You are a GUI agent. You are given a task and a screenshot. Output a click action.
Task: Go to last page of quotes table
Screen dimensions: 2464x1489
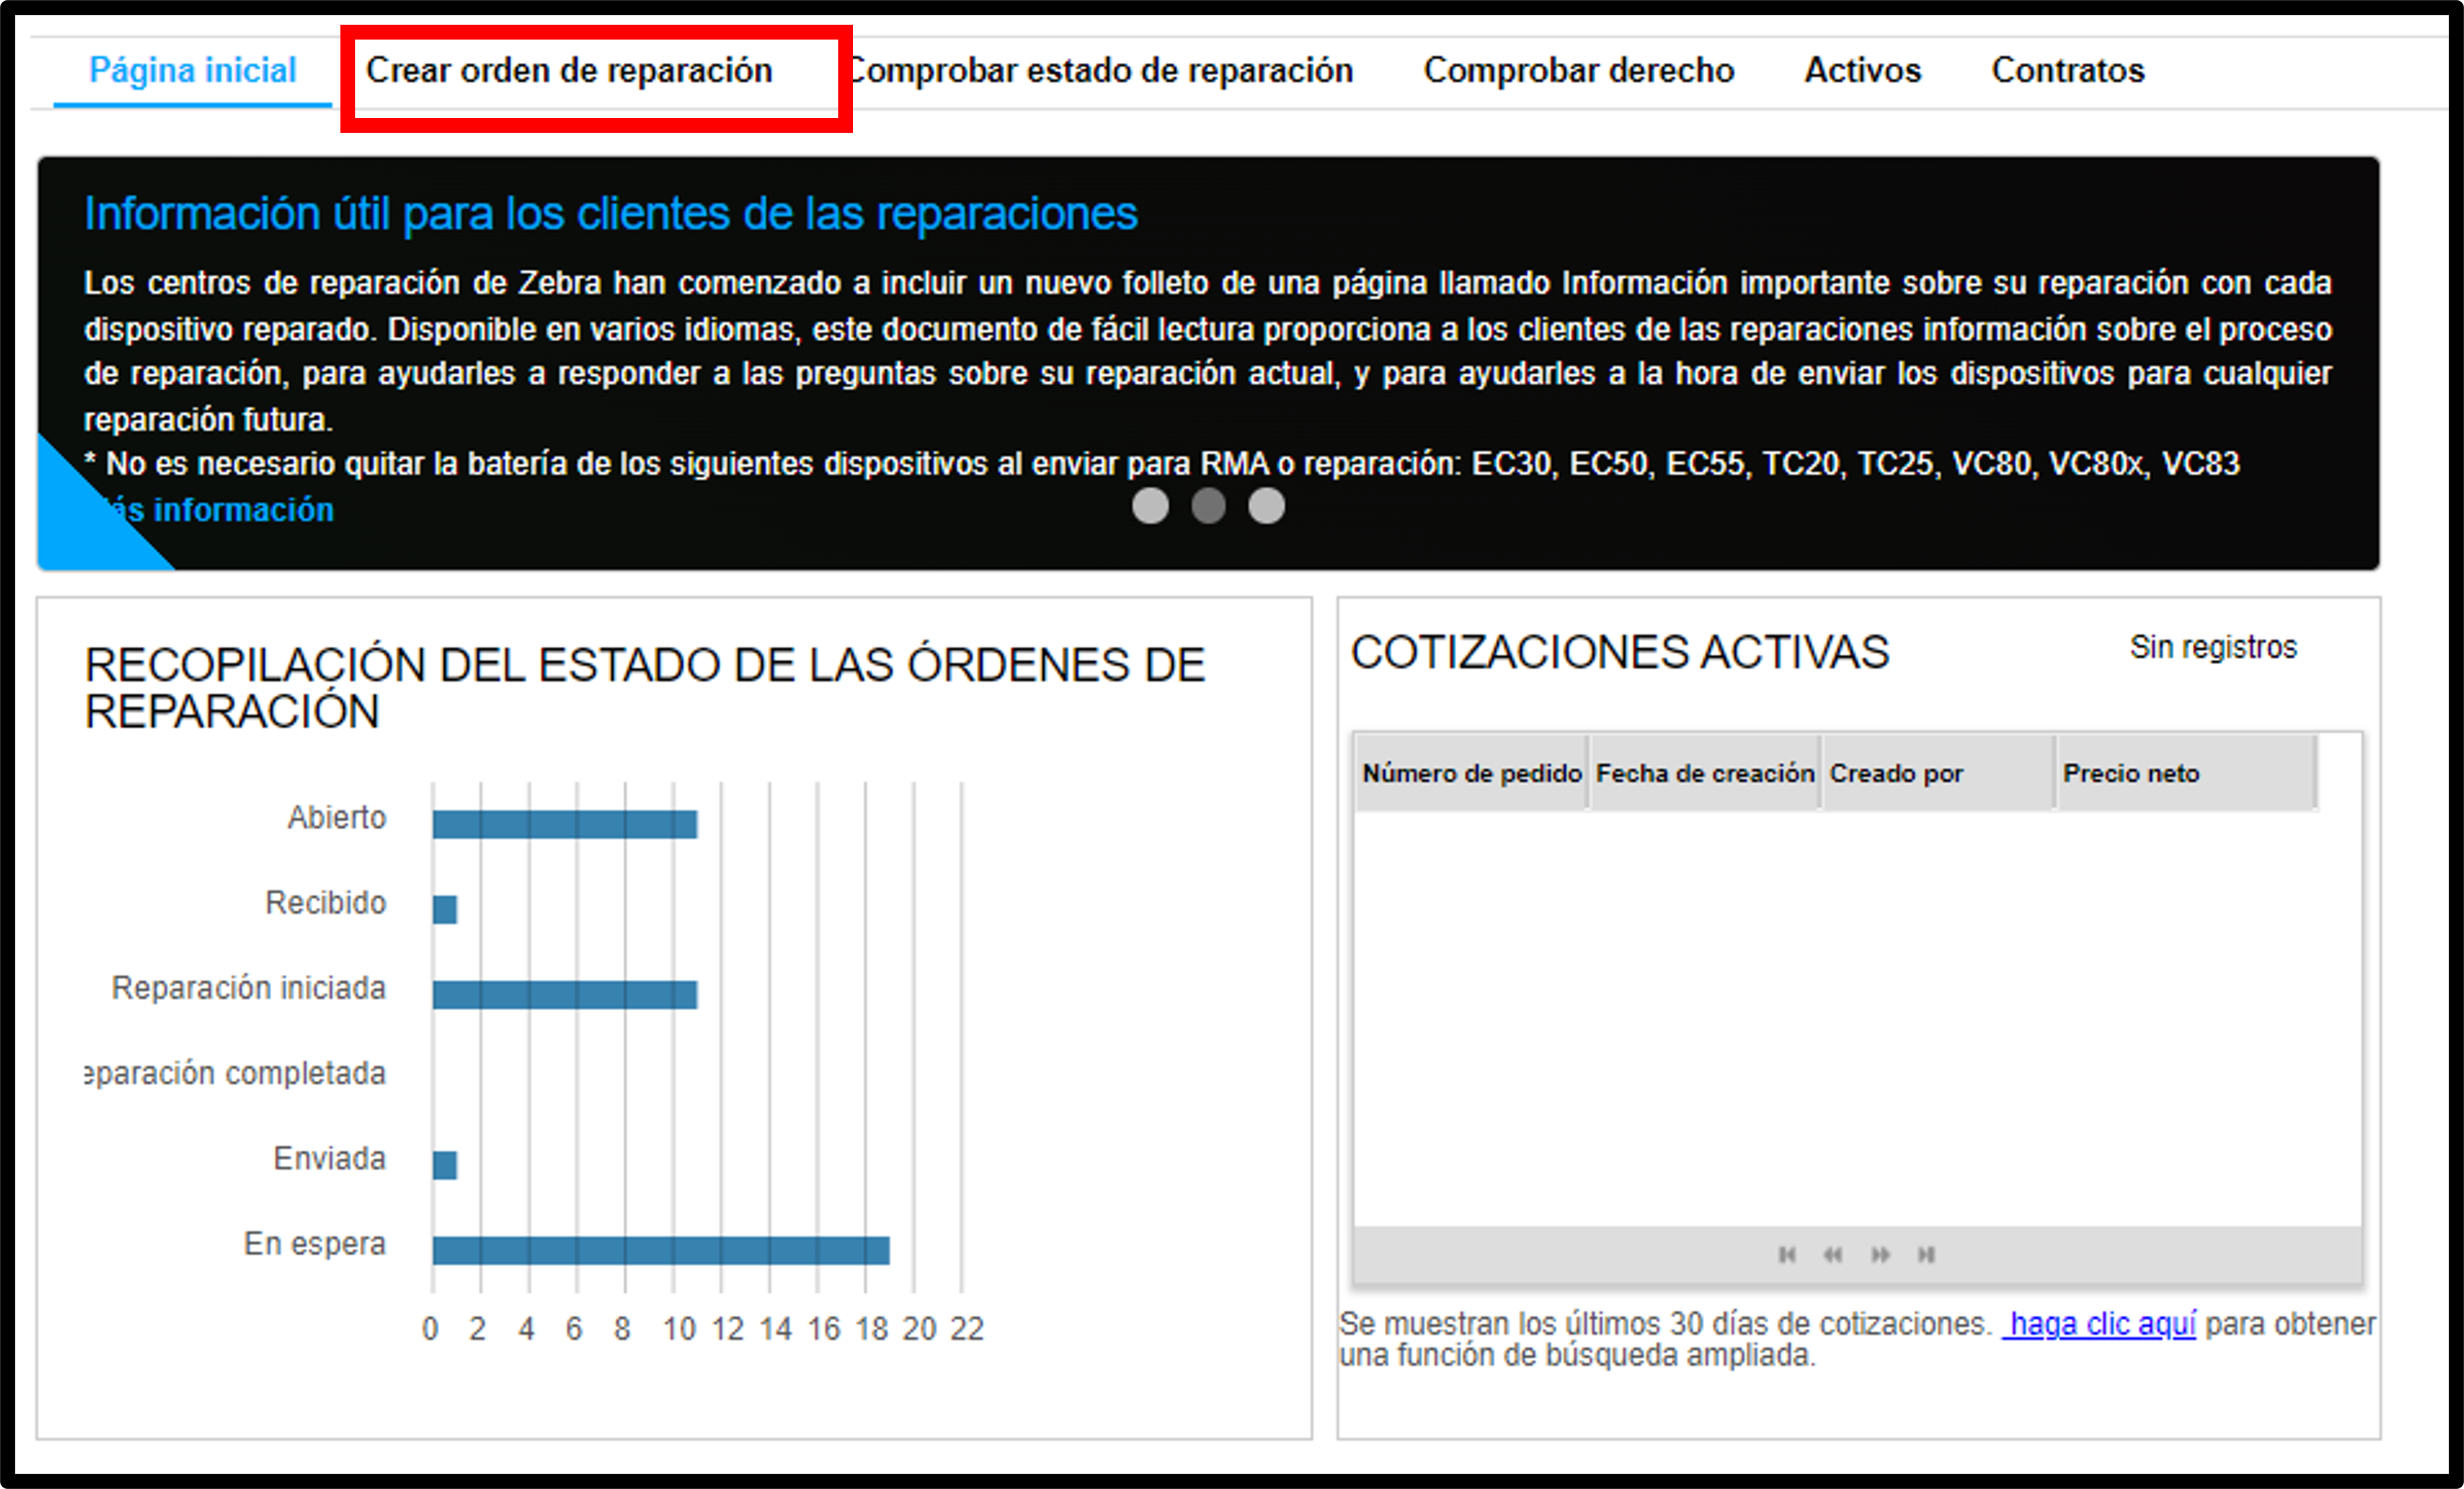1927,1254
